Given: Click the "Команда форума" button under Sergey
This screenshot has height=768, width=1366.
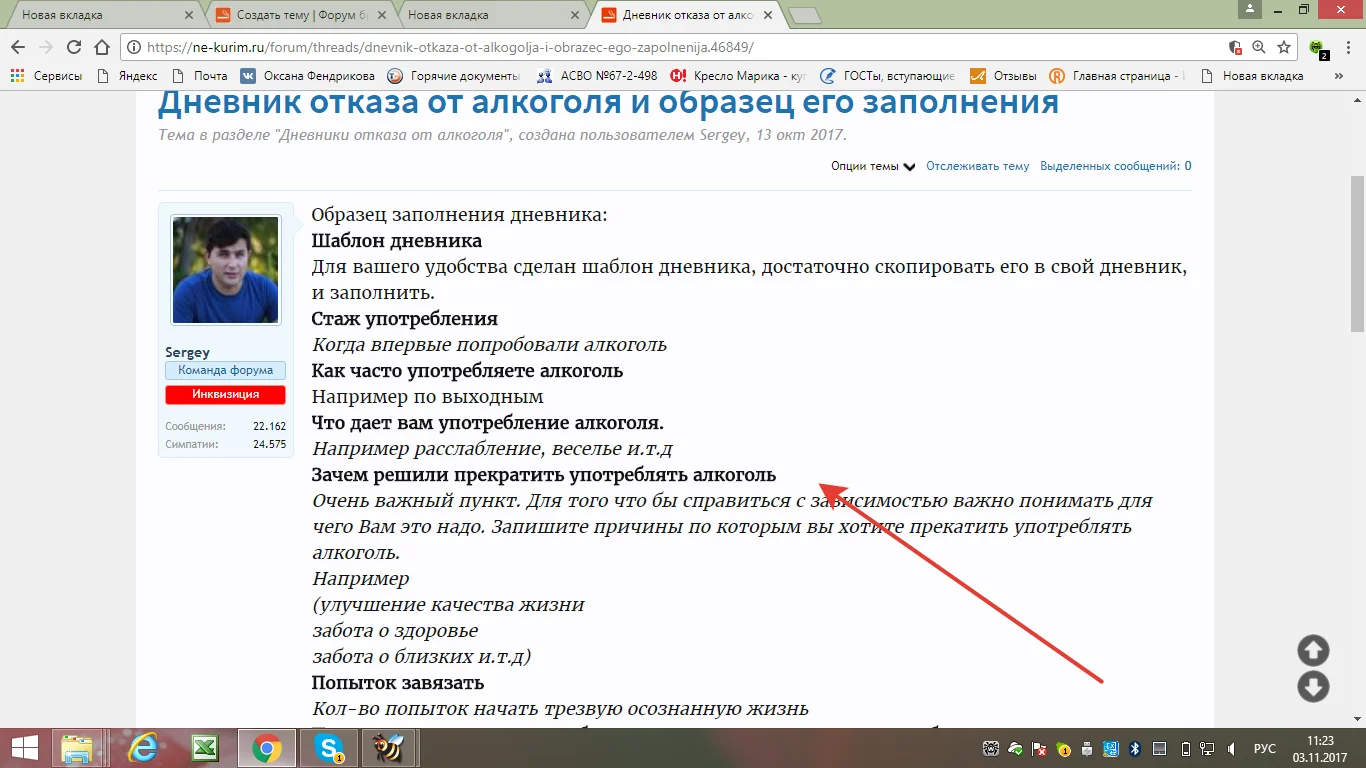Looking at the screenshot, I should click(225, 370).
